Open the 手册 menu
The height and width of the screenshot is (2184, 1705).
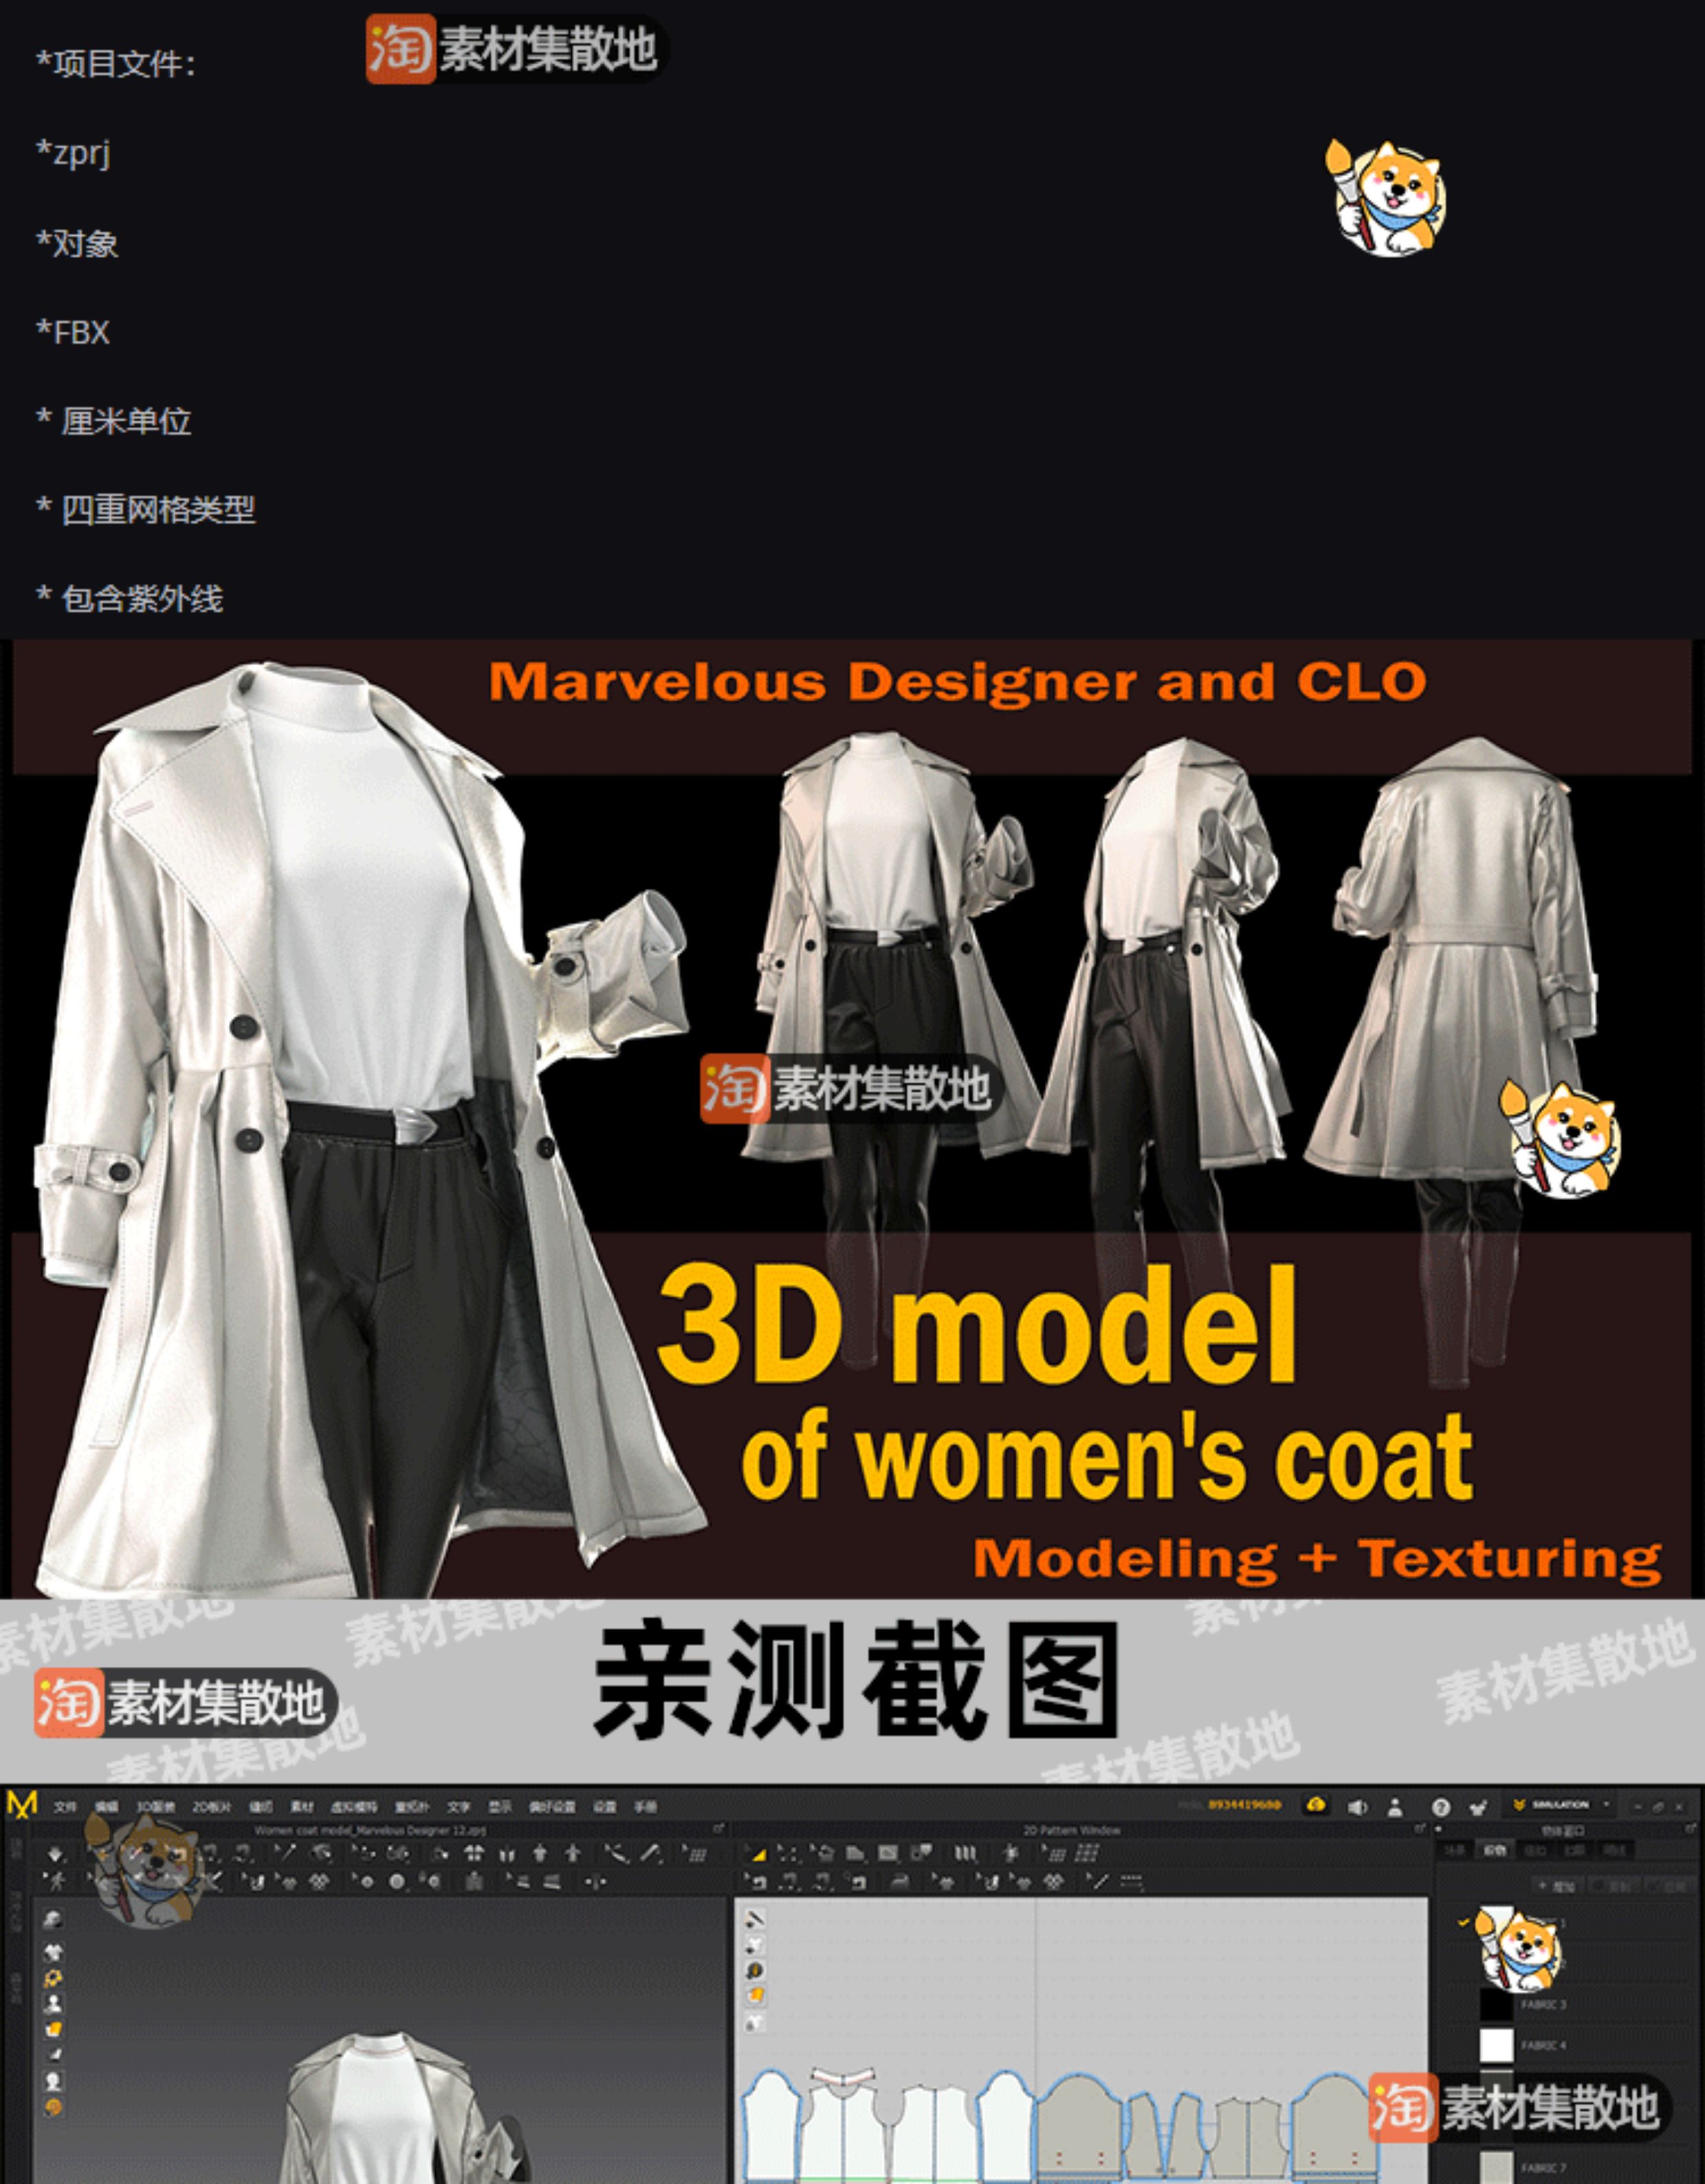[645, 1806]
